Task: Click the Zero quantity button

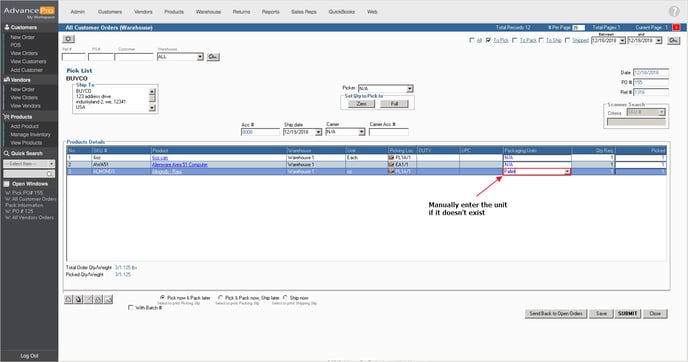Action: [x=362, y=104]
